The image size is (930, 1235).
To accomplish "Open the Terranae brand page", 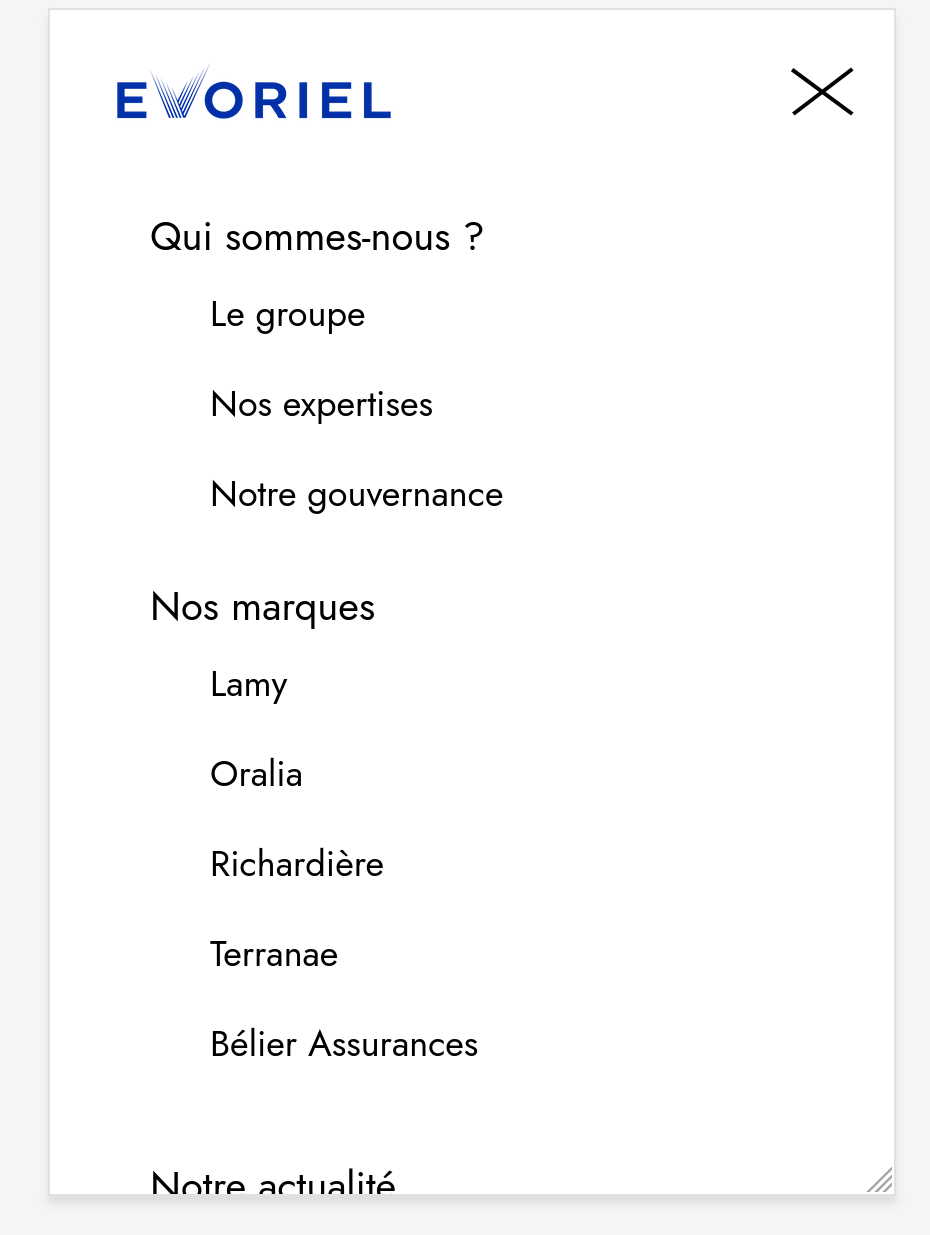I will [274, 954].
